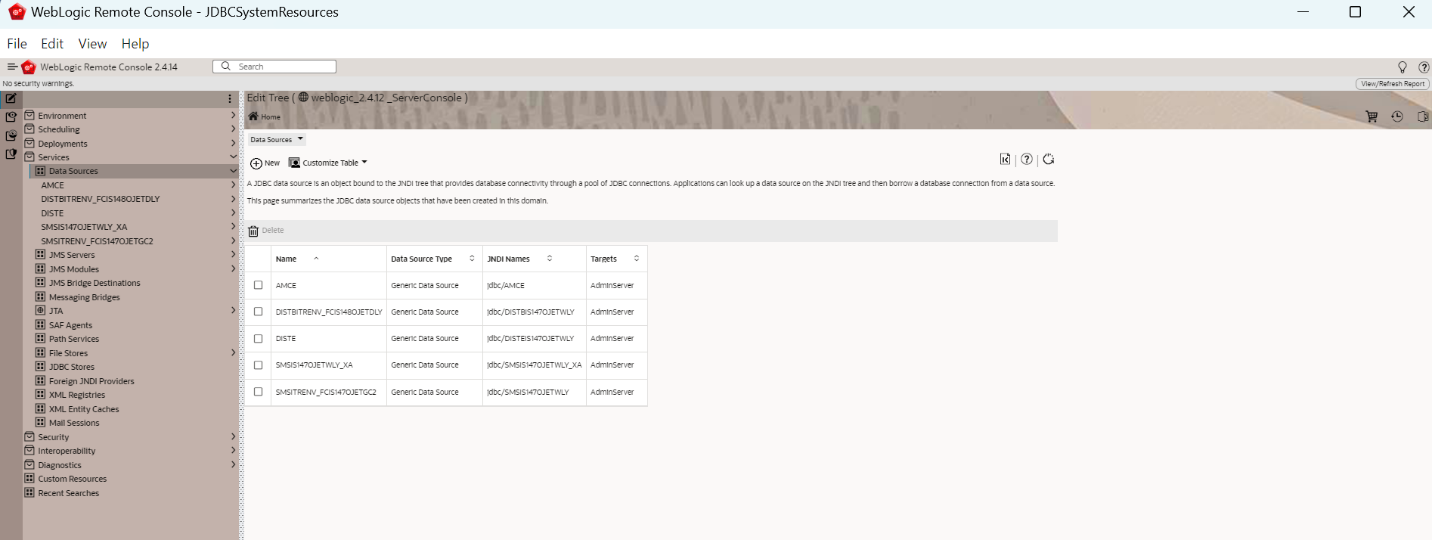This screenshot has width=1432, height=540.
Task: Click the New button label
Action: click(x=272, y=163)
